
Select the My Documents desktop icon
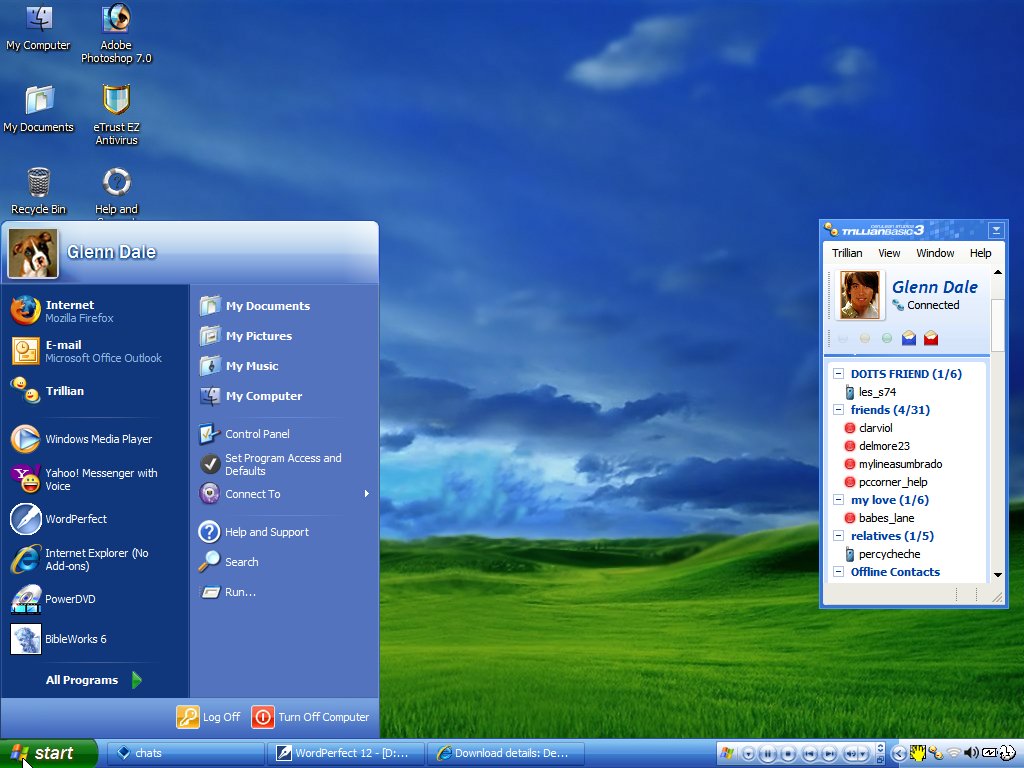tap(39, 109)
